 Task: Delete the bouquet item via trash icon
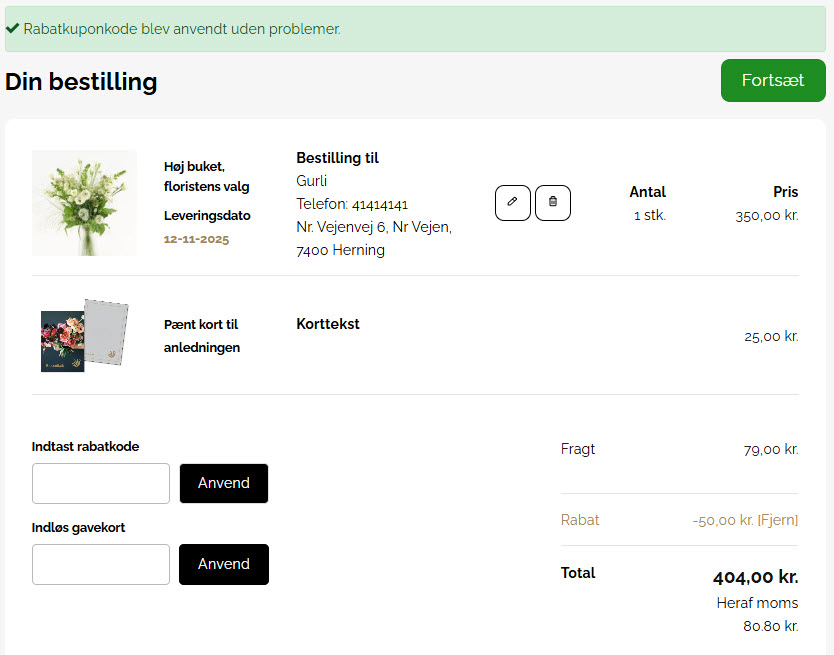pyautogui.click(x=552, y=202)
